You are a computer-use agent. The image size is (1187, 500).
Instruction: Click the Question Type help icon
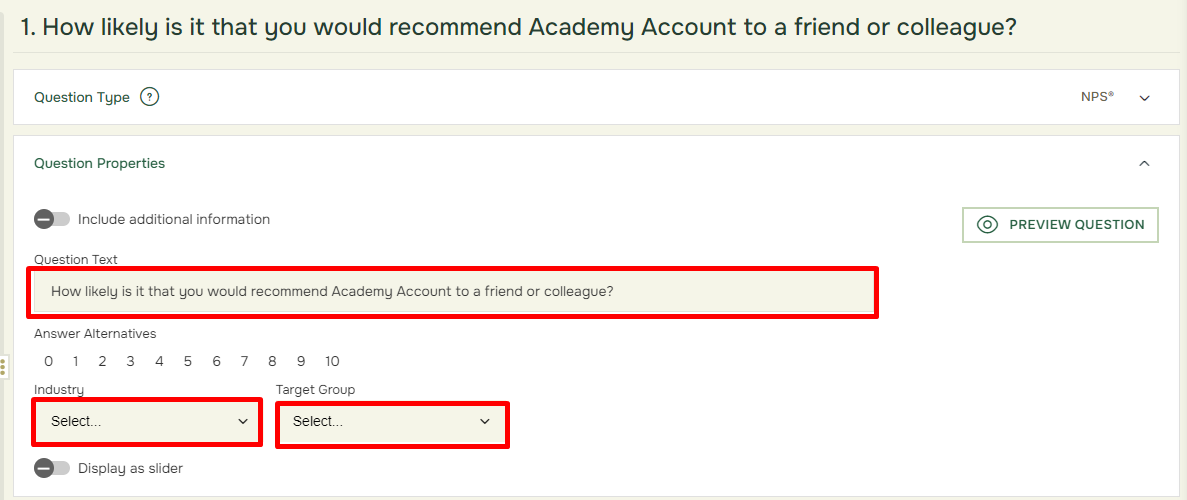(x=150, y=97)
